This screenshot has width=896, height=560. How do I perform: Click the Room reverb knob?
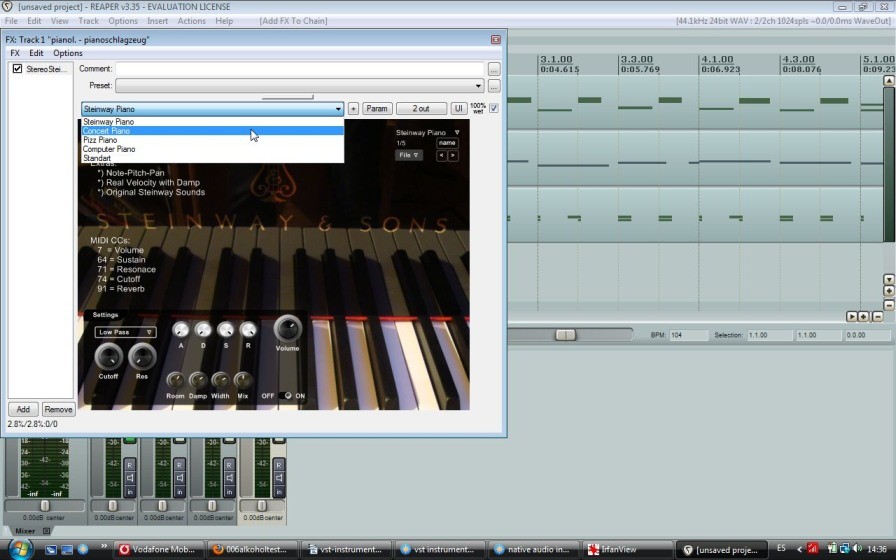click(175, 380)
